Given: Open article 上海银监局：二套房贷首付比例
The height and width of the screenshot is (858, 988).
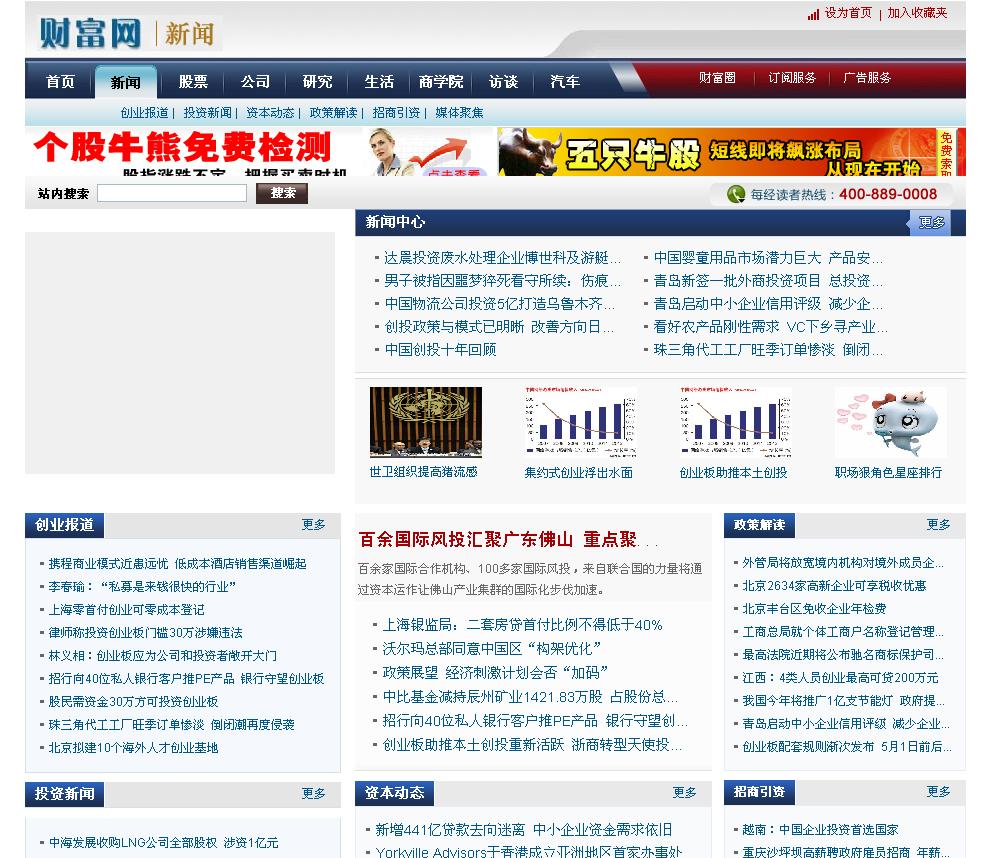Looking at the screenshot, I should (522, 625).
